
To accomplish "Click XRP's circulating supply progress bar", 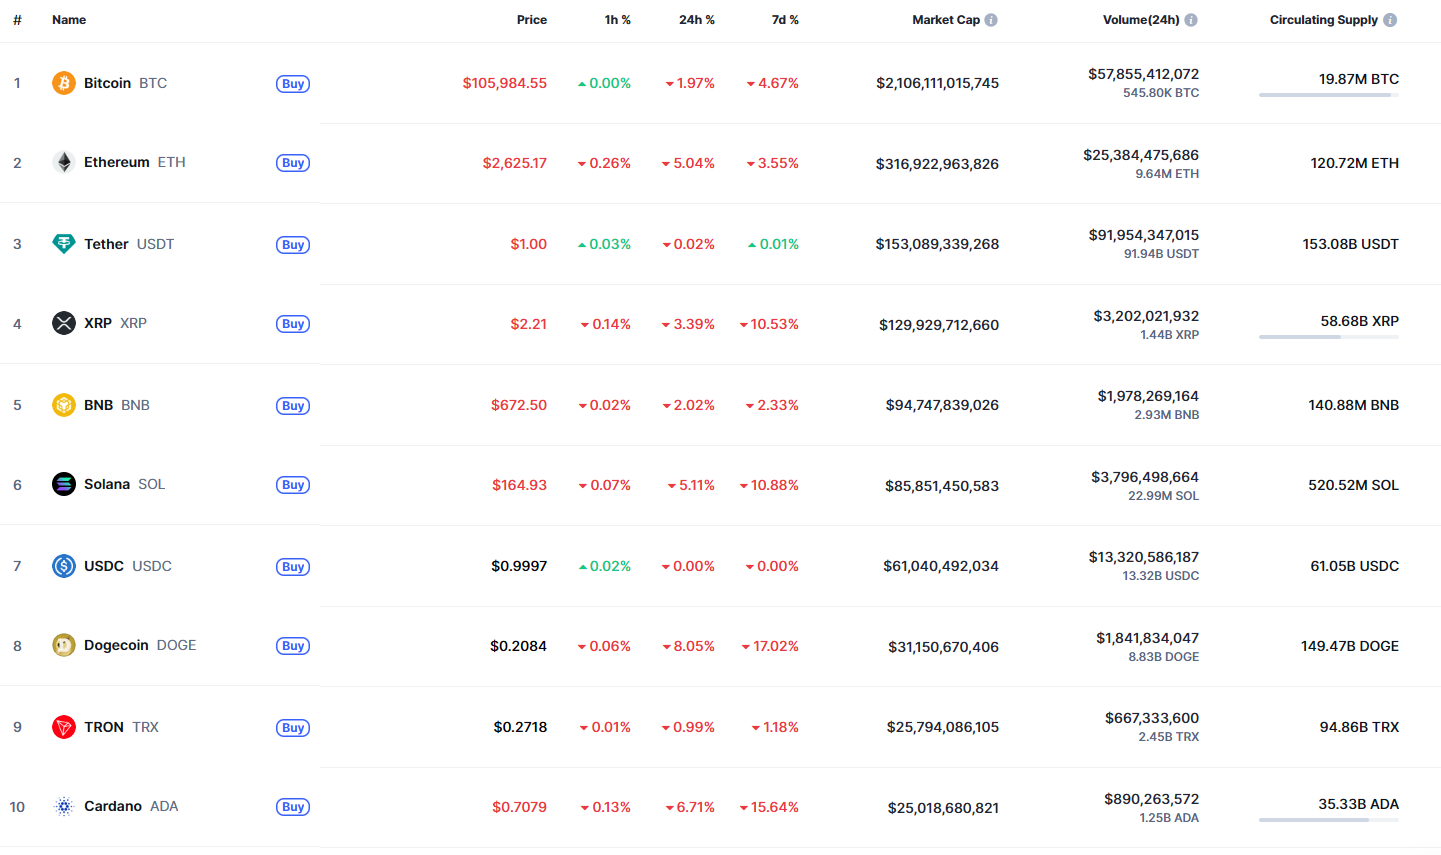I will point(1329,337).
